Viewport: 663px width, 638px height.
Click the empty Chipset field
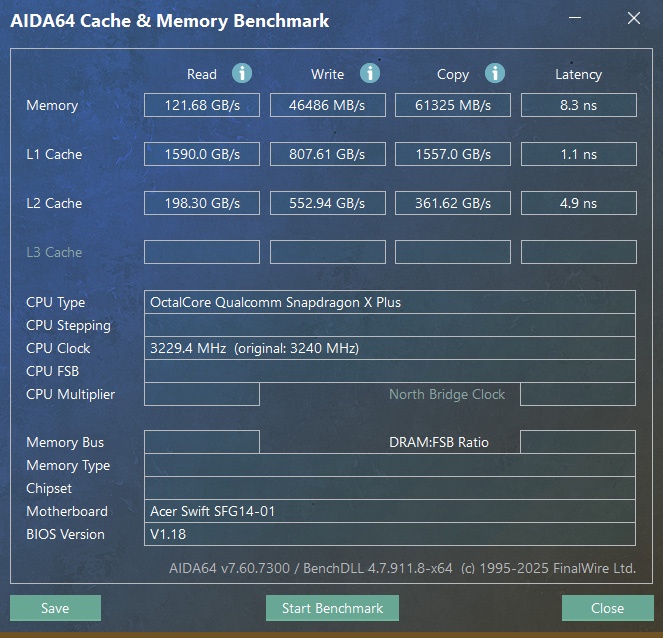(390, 488)
